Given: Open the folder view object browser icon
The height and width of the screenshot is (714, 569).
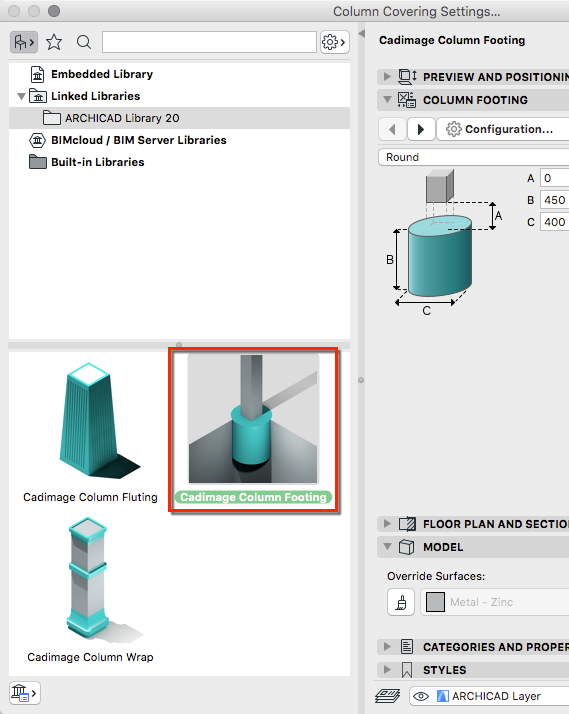Looking at the screenshot, I should pyautogui.click(x=24, y=42).
